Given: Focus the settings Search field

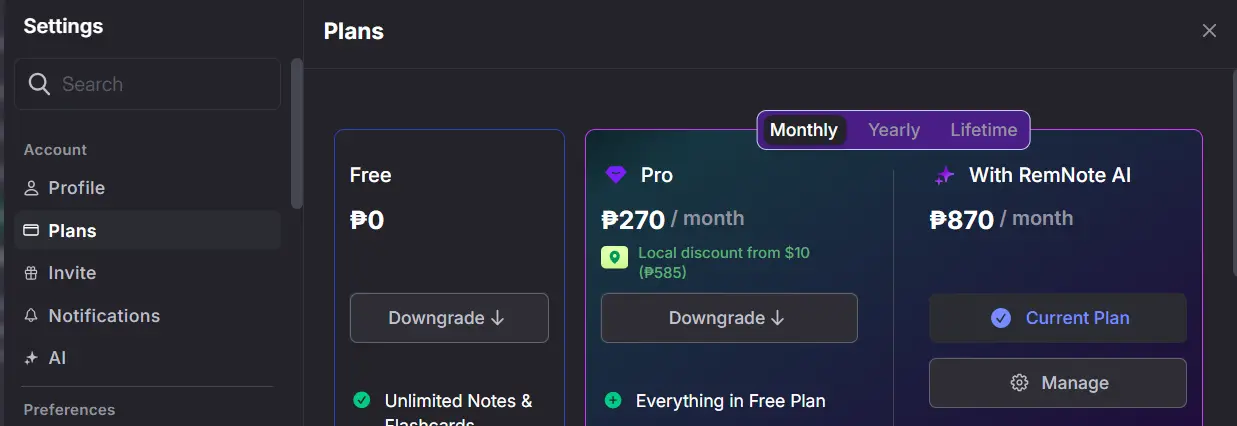Looking at the screenshot, I should [148, 84].
